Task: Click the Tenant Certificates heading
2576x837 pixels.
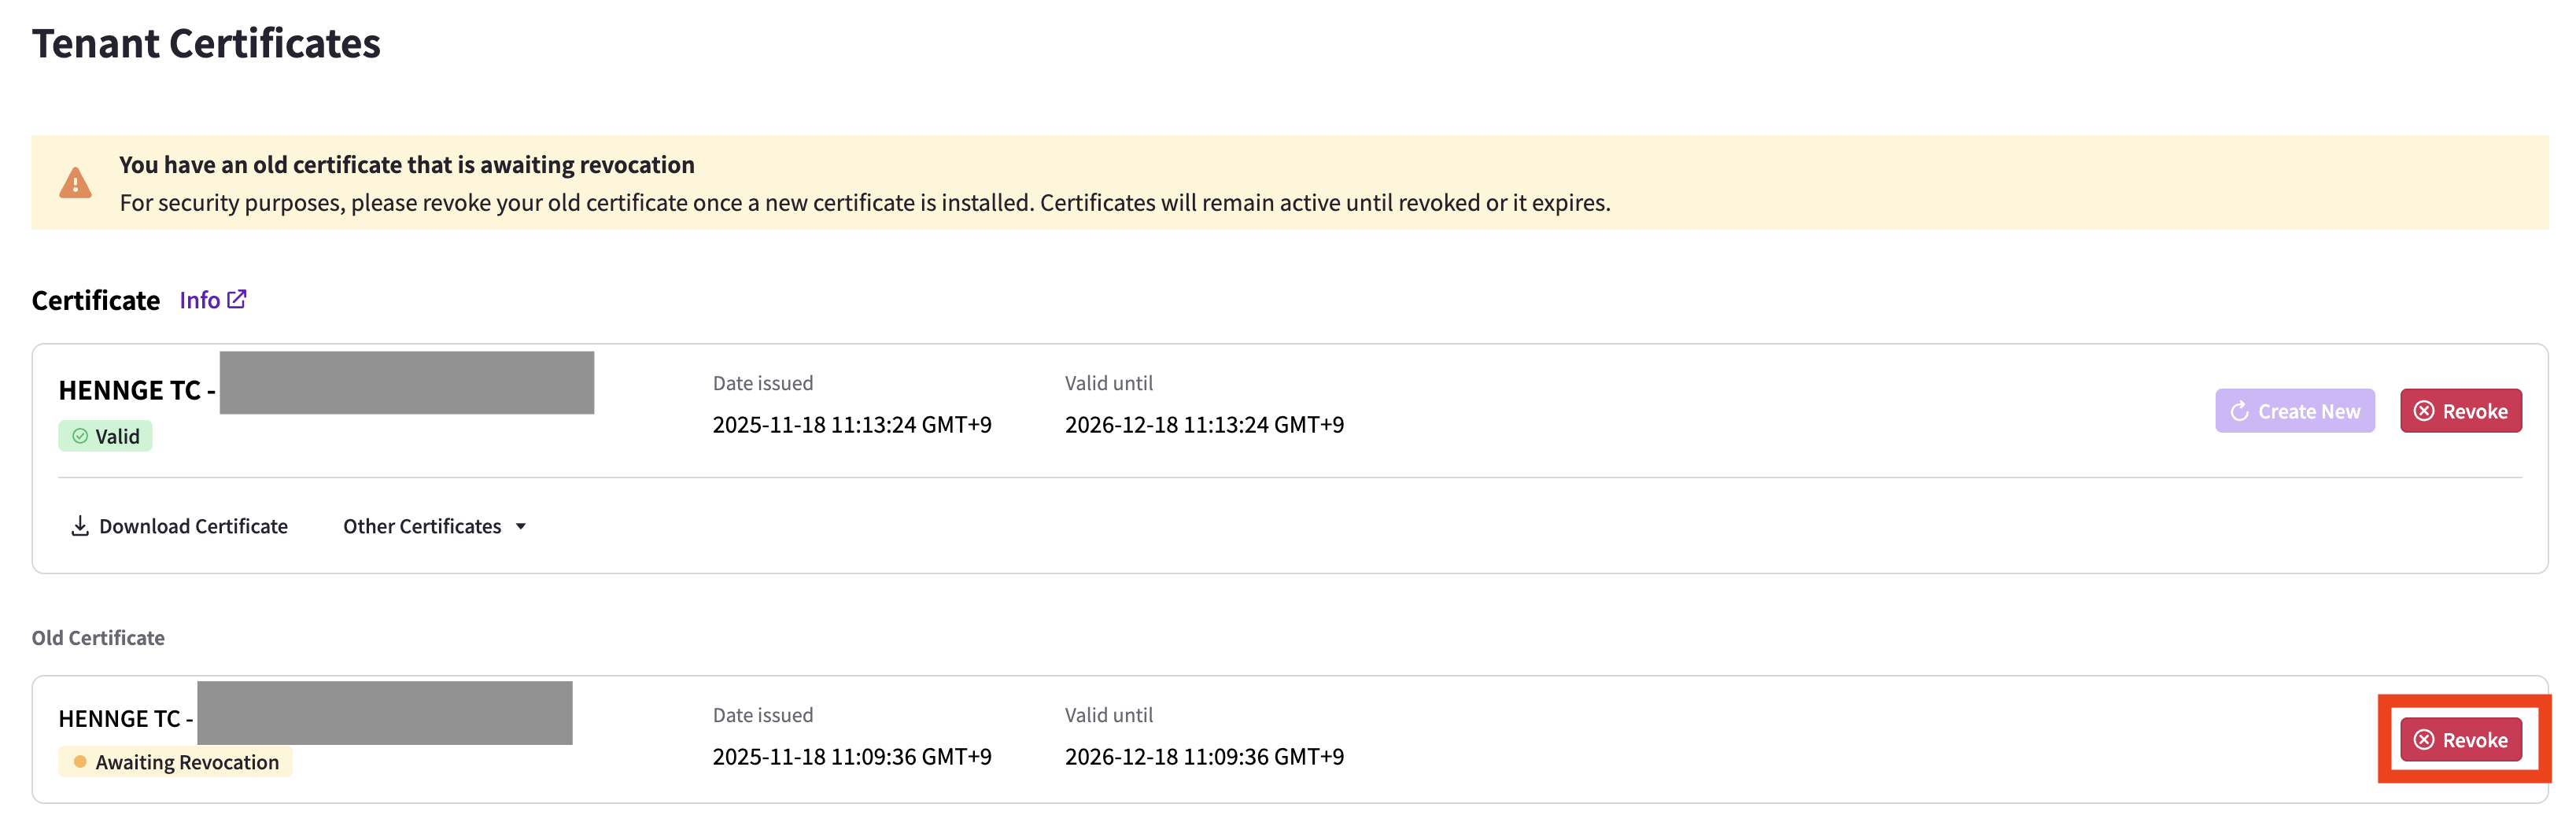Action: pos(206,43)
